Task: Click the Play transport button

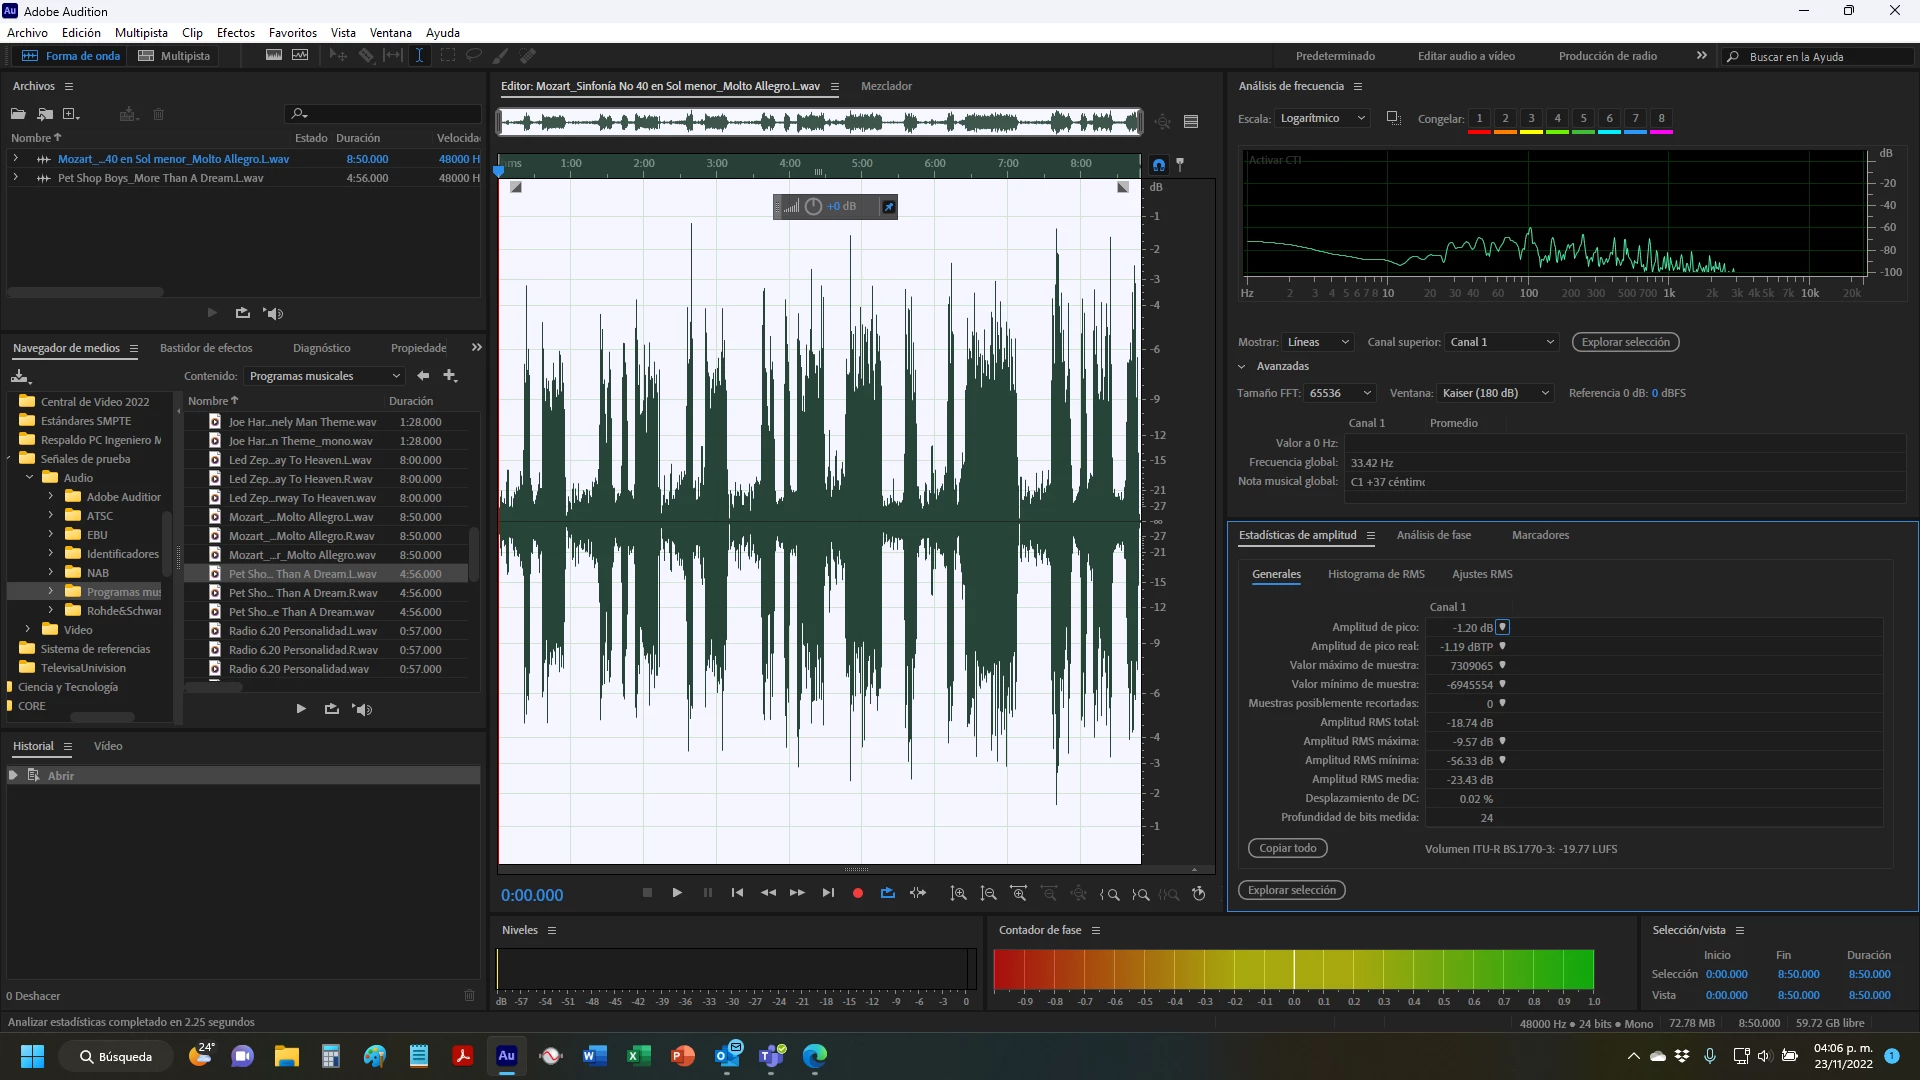Action: [677, 893]
